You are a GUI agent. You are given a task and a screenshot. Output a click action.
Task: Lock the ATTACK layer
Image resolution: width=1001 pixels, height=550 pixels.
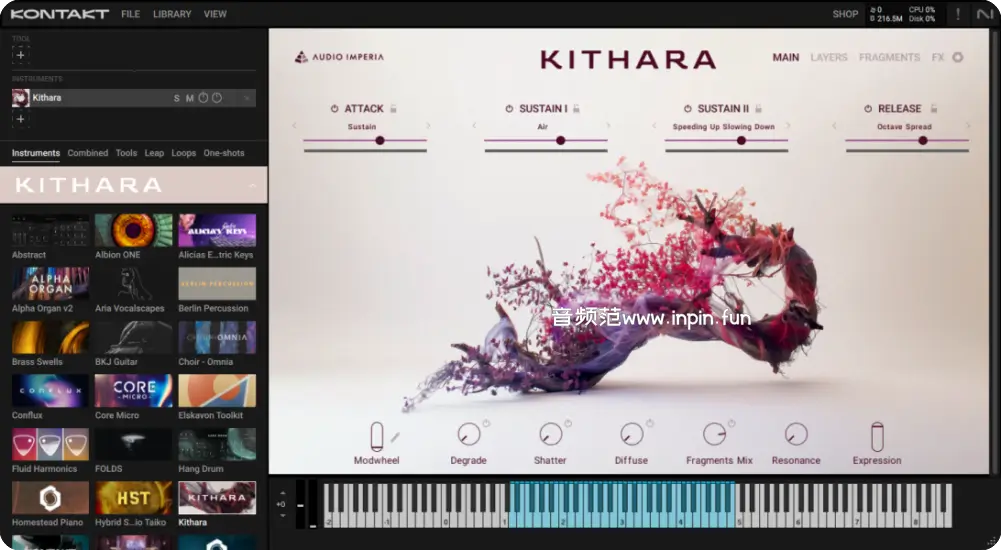393,108
